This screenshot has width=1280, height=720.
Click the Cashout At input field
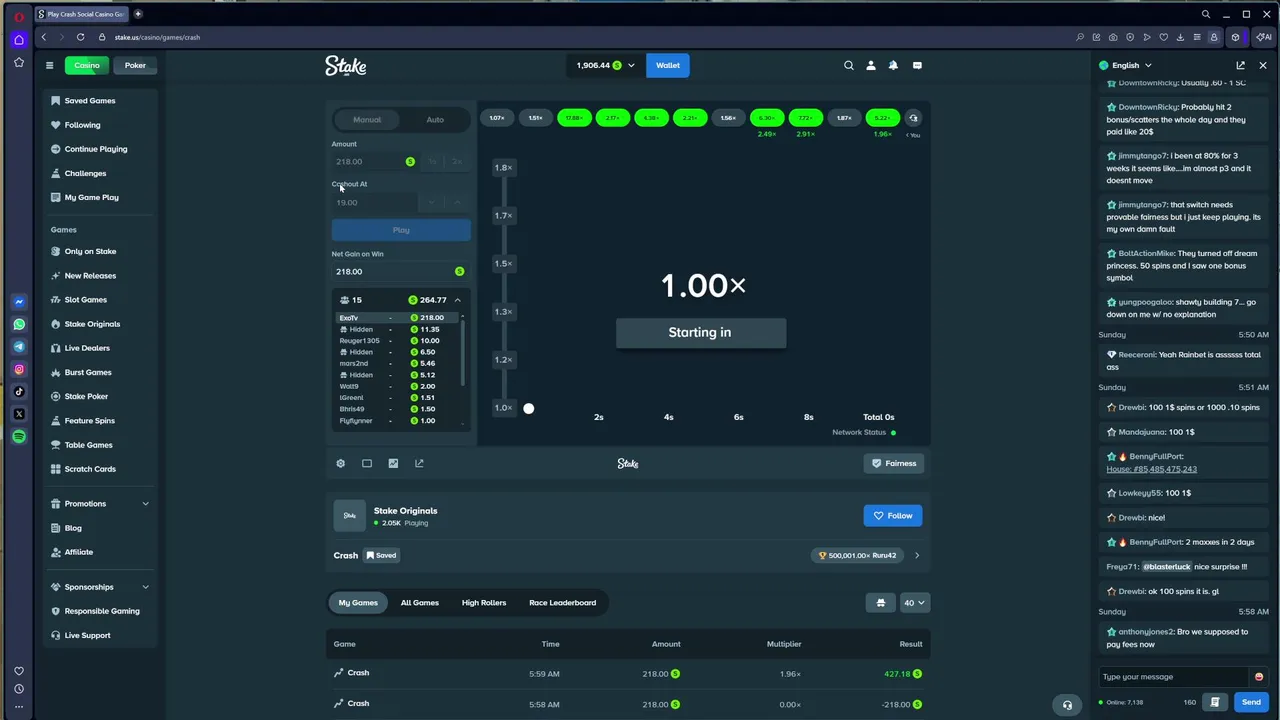point(376,202)
